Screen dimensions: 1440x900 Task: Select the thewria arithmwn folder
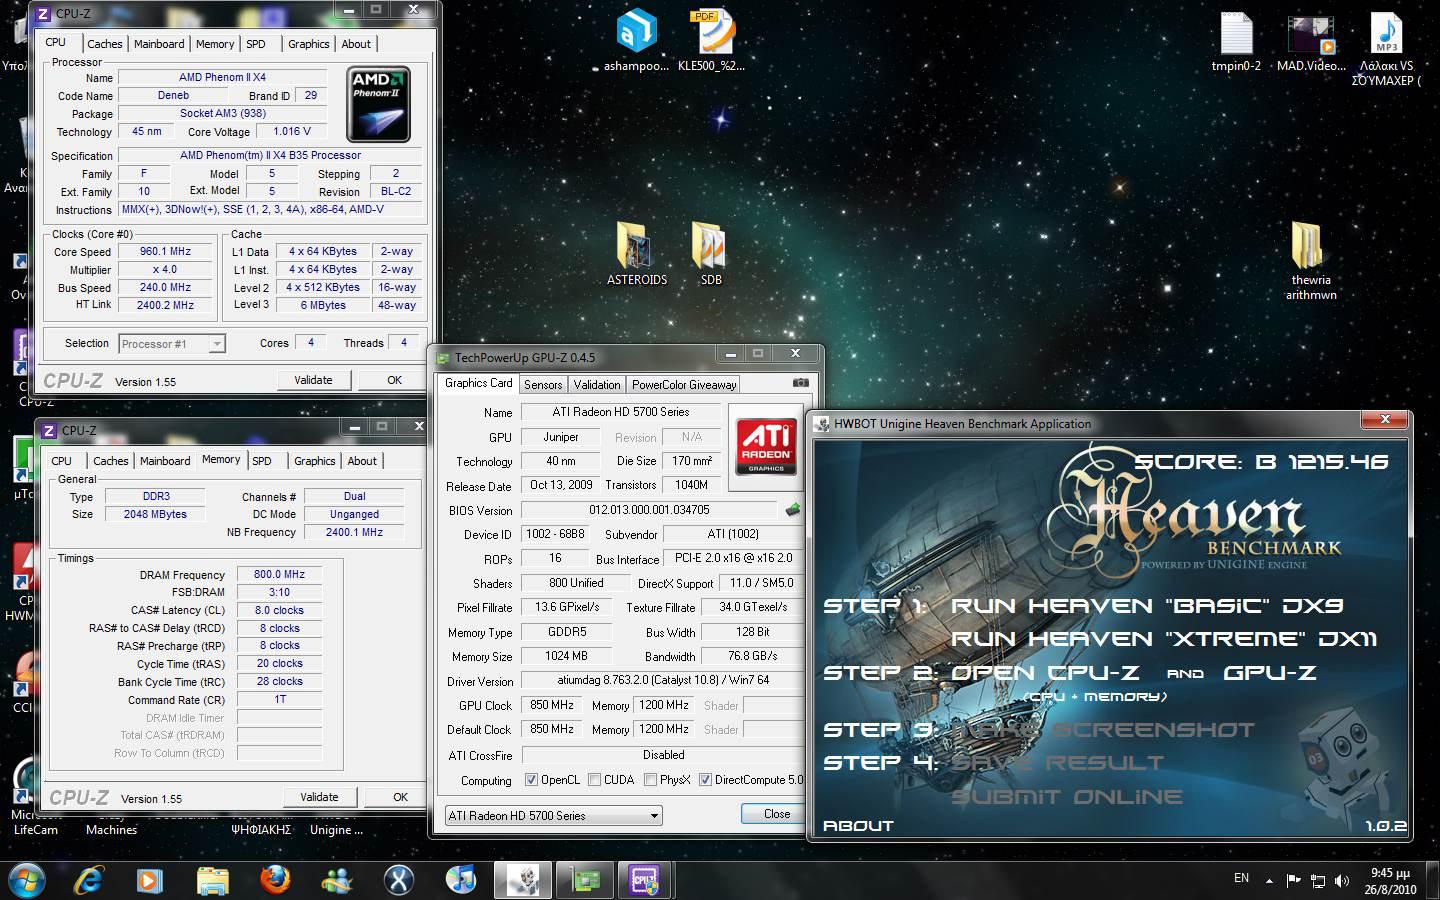coord(1311,261)
